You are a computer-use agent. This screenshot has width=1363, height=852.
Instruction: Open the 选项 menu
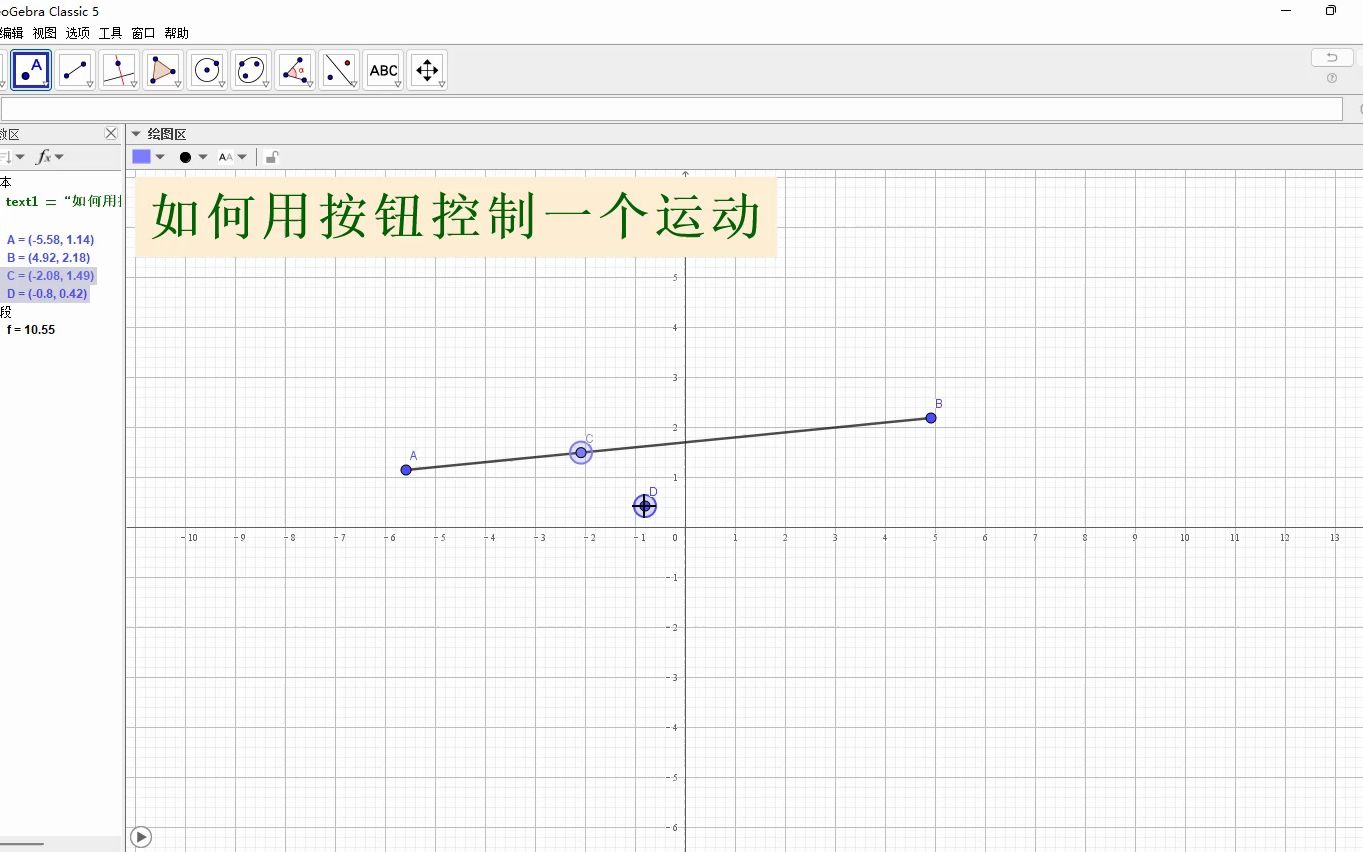point(78,33)
